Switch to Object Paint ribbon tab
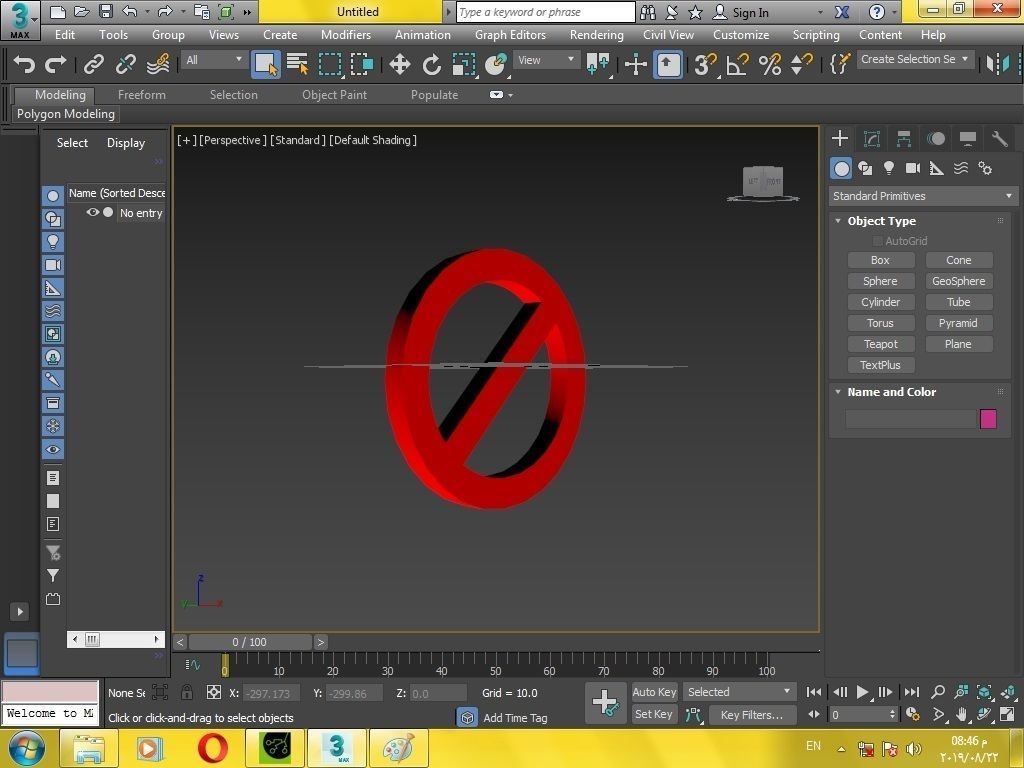This screenshot has width=1024, height=768. pos(334,95)
